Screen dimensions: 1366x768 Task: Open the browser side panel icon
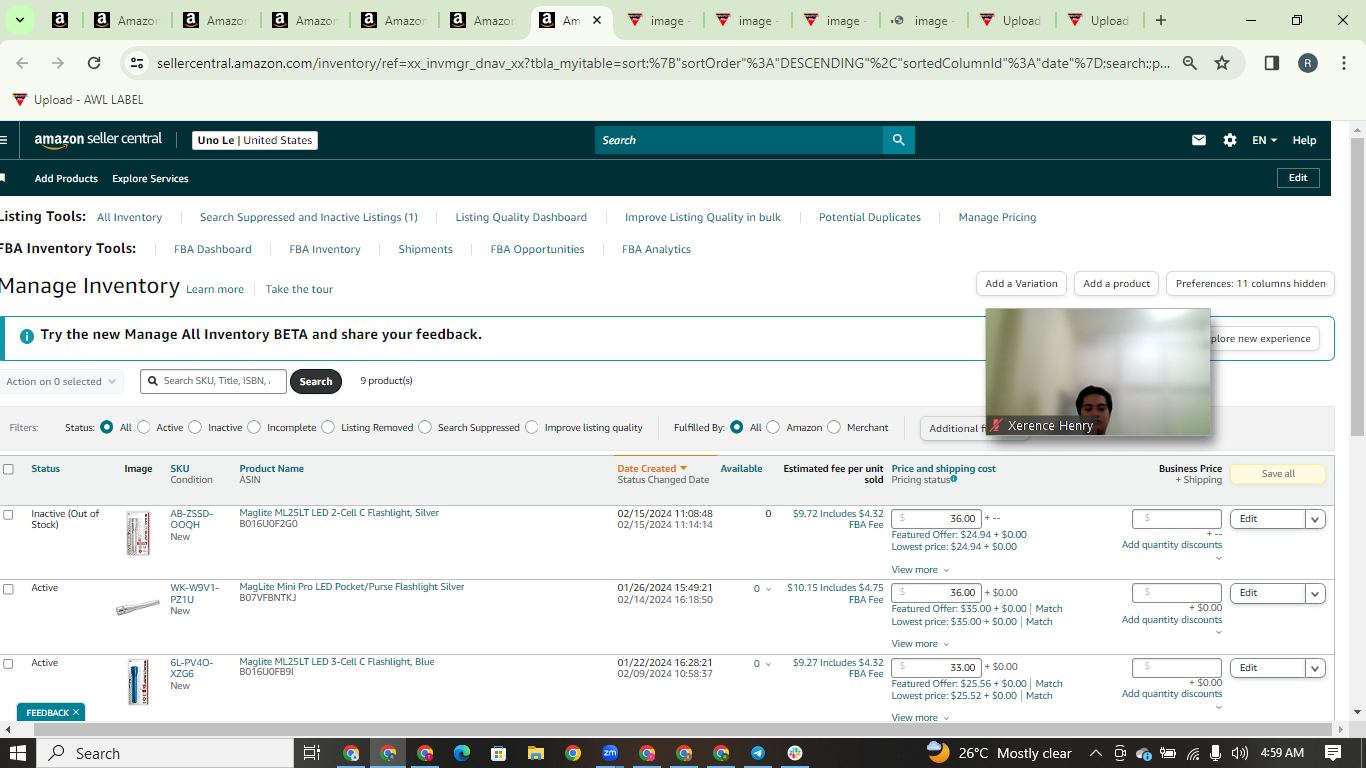1272,63
